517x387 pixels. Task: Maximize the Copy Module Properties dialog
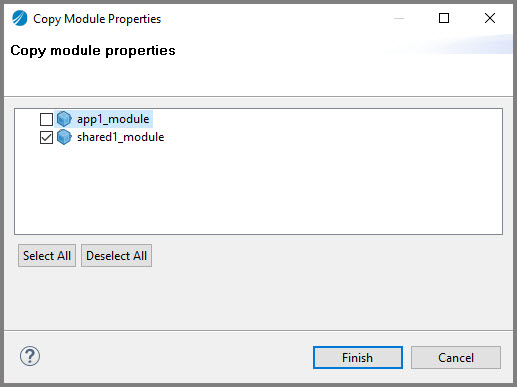[x=444, y=18]
